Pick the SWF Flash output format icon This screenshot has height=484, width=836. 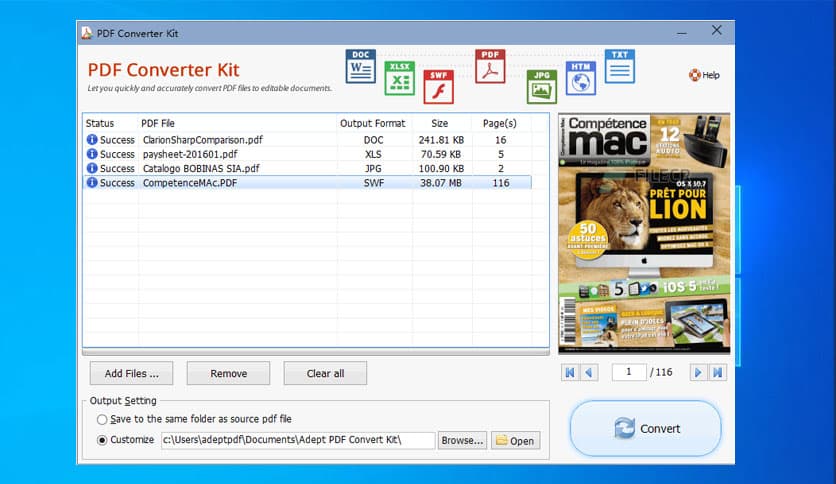[x=438, y=87]
